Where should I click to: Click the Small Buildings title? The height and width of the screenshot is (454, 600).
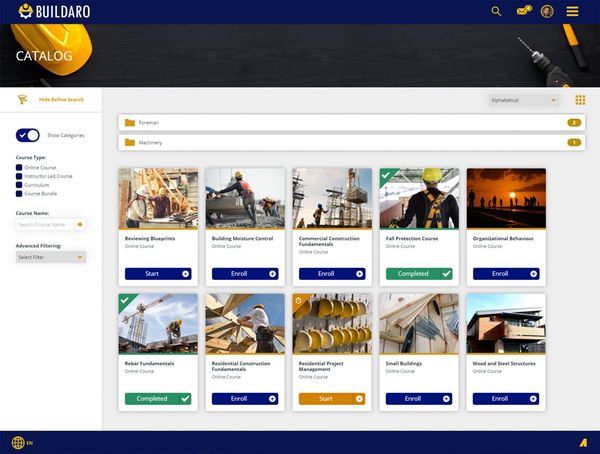point(404,364)
